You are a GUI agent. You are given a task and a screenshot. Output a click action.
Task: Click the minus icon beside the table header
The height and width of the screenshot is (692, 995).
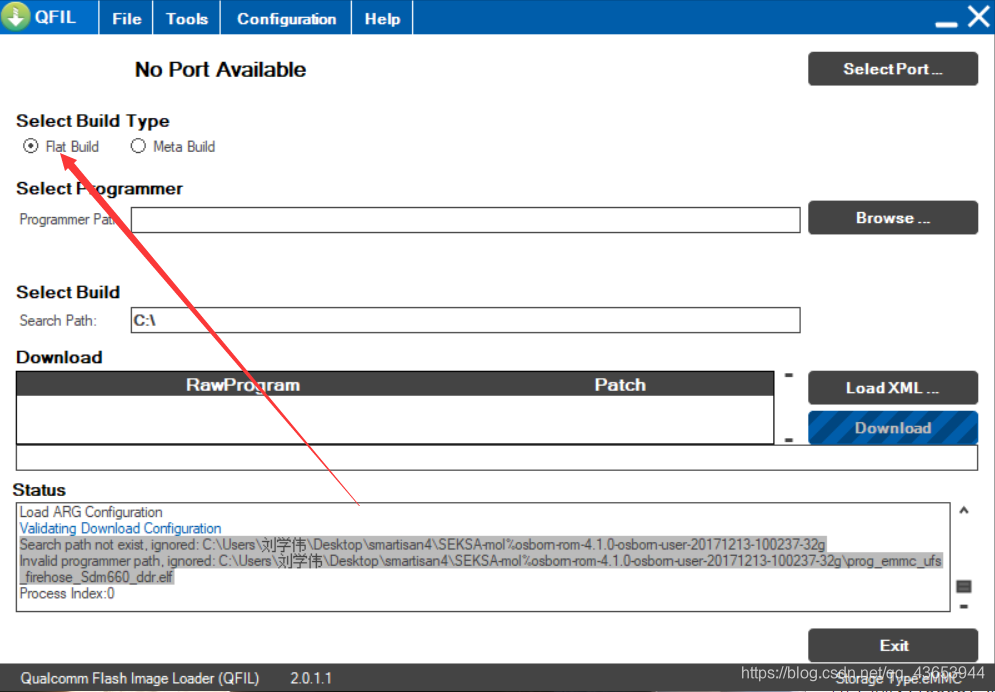click(789, 375)
